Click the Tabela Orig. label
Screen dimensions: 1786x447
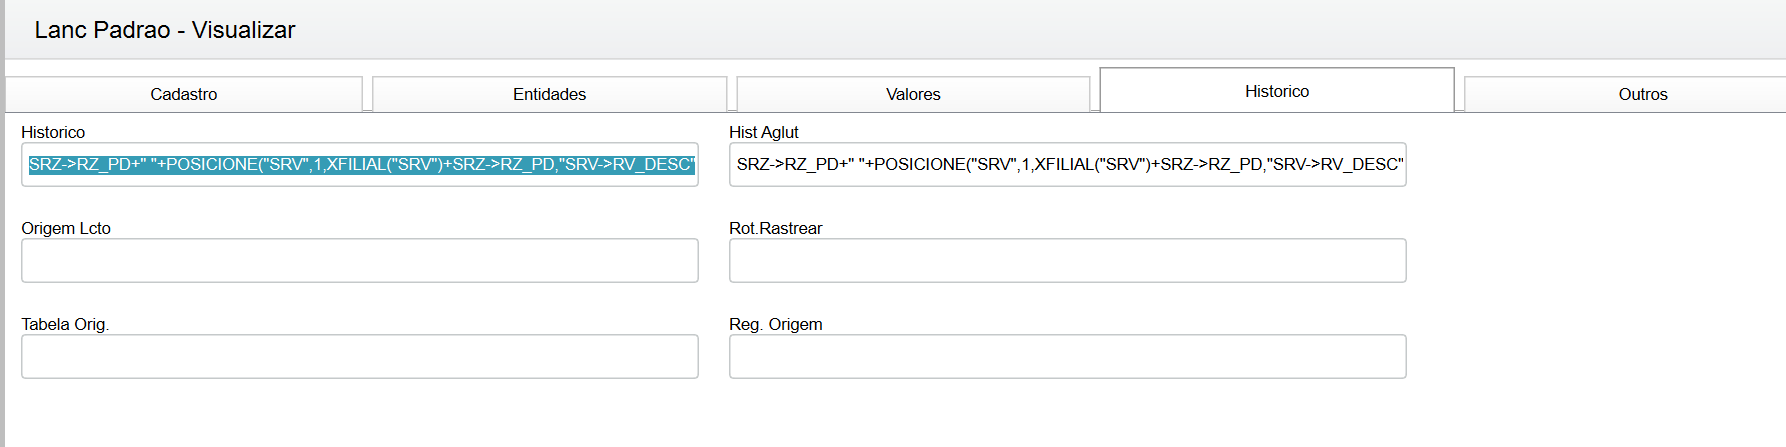(x=65, y=324)
